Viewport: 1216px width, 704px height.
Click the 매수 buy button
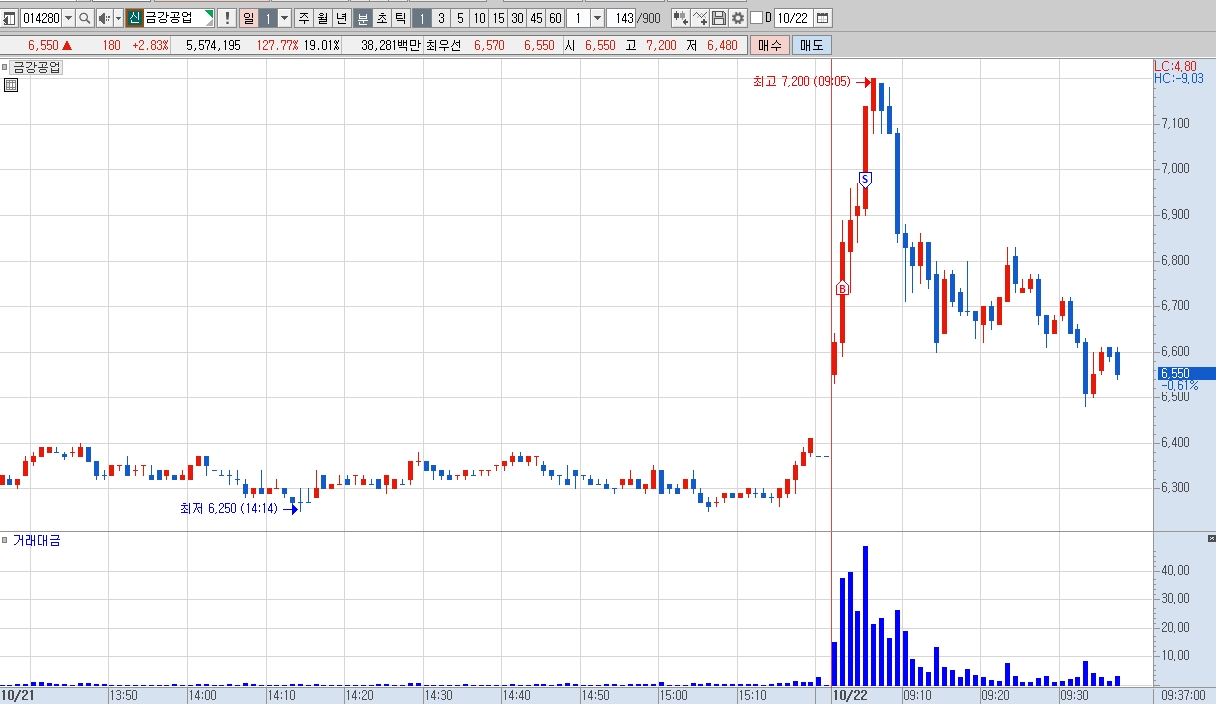click(770, 45)
